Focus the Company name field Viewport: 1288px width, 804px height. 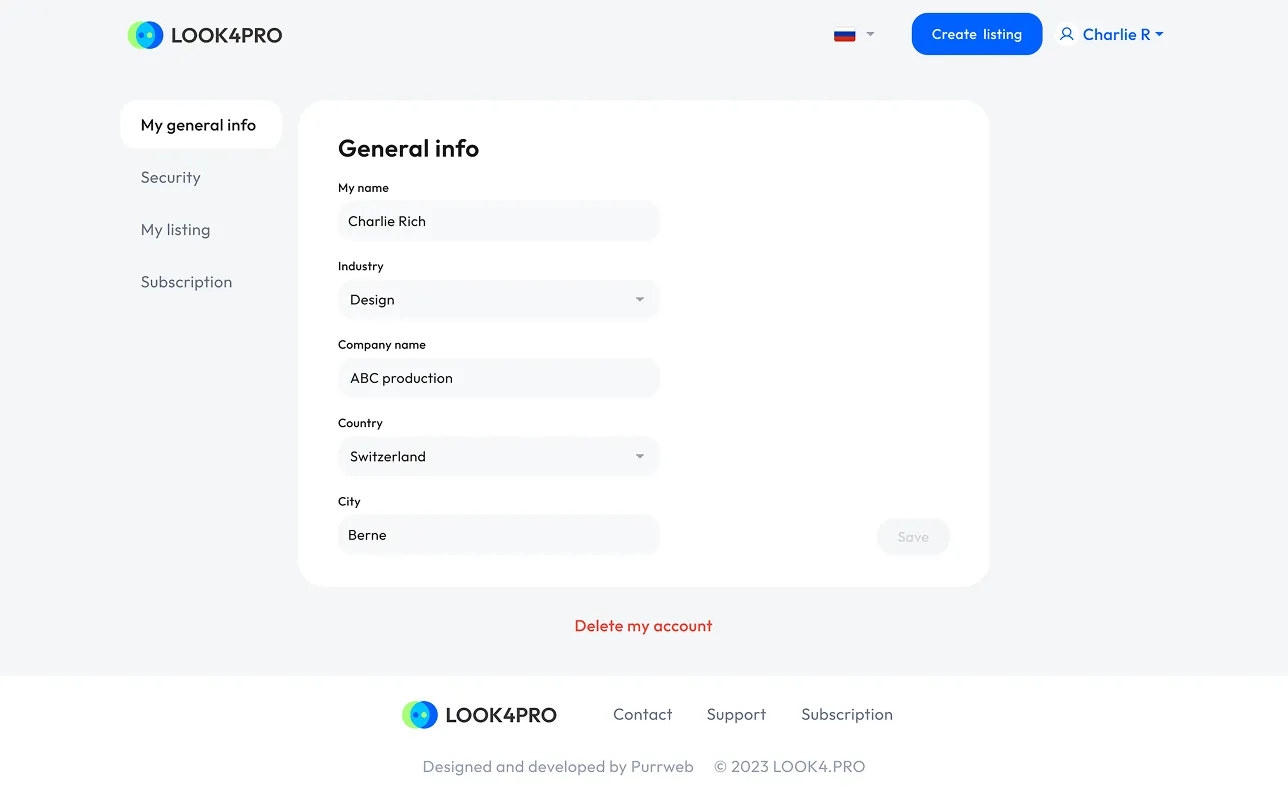[x=499, y=378]
